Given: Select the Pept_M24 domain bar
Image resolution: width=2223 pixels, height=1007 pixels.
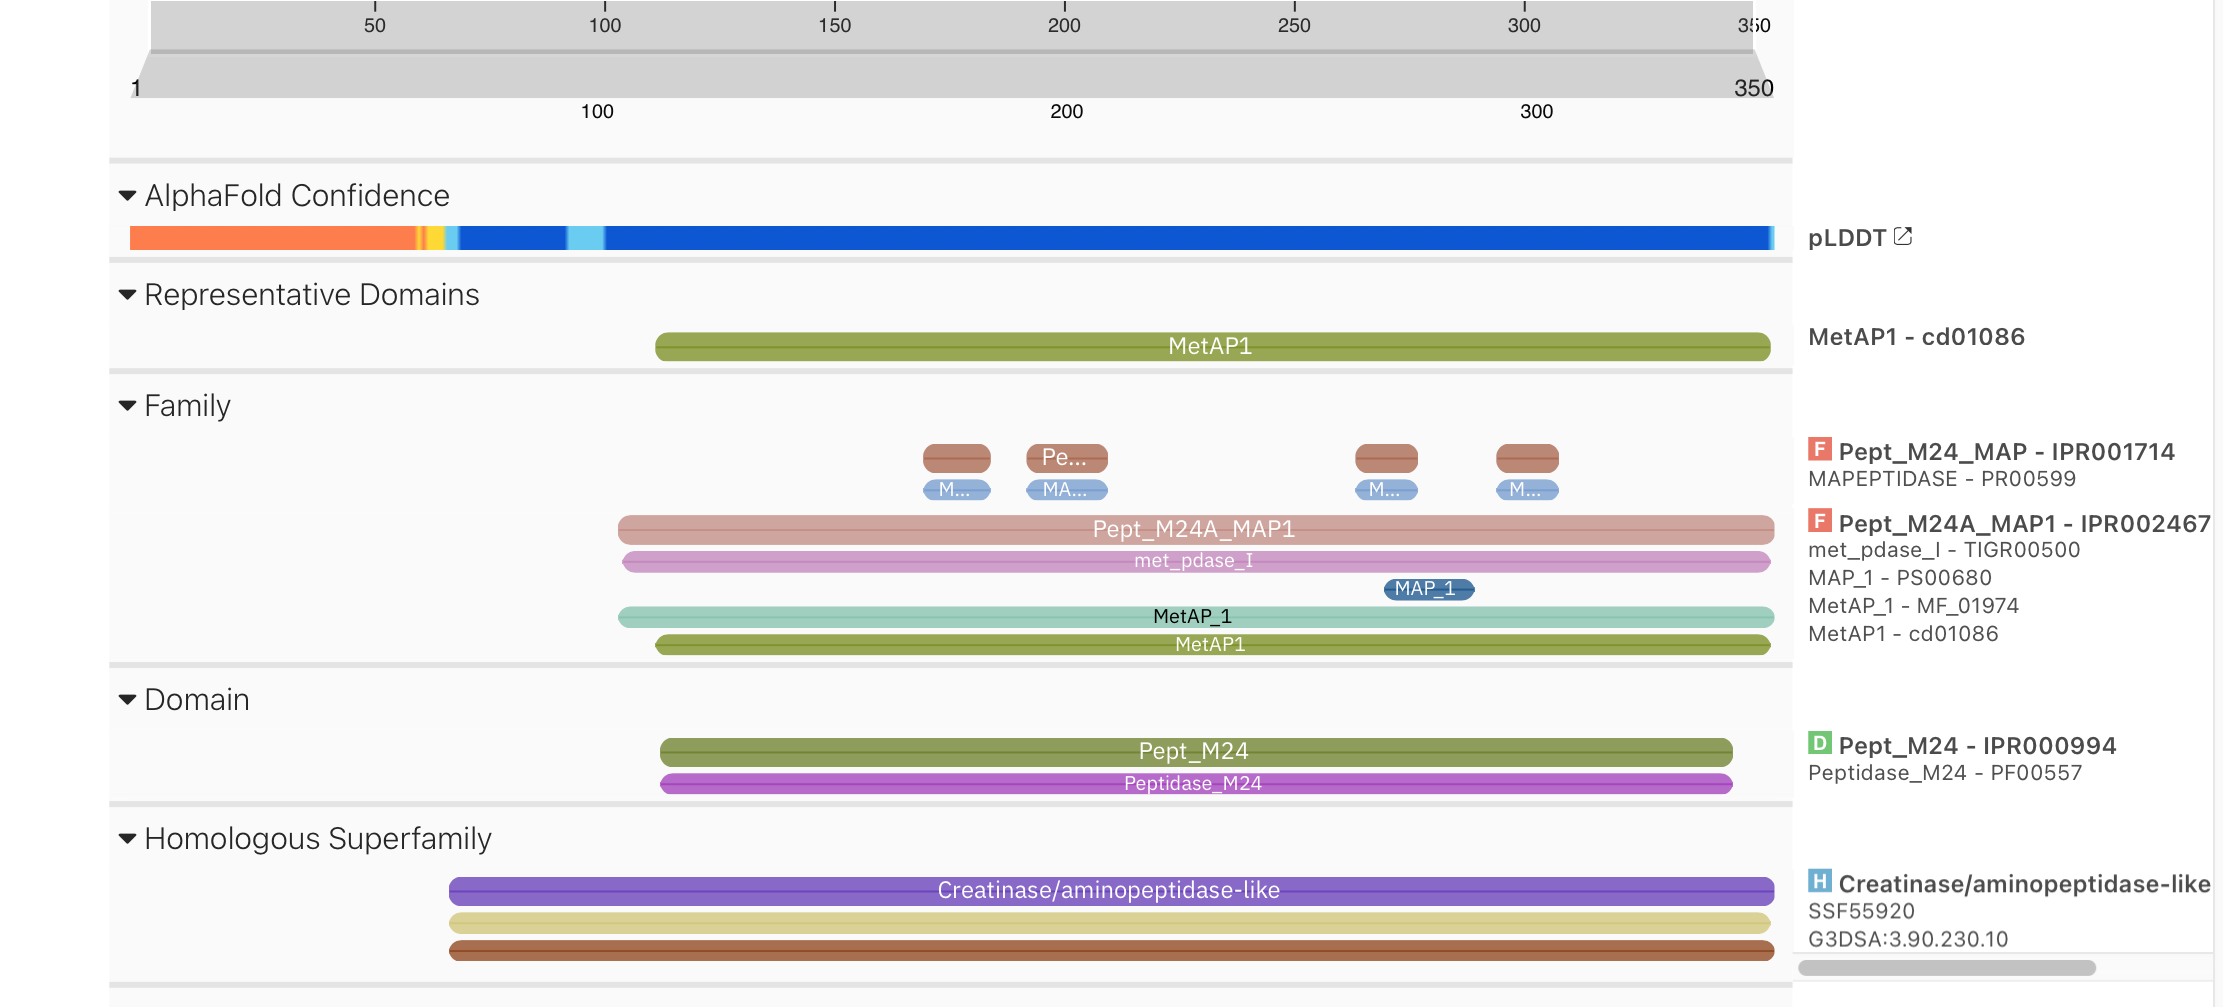Looking at the screenshot, I should pos(1196,752).
